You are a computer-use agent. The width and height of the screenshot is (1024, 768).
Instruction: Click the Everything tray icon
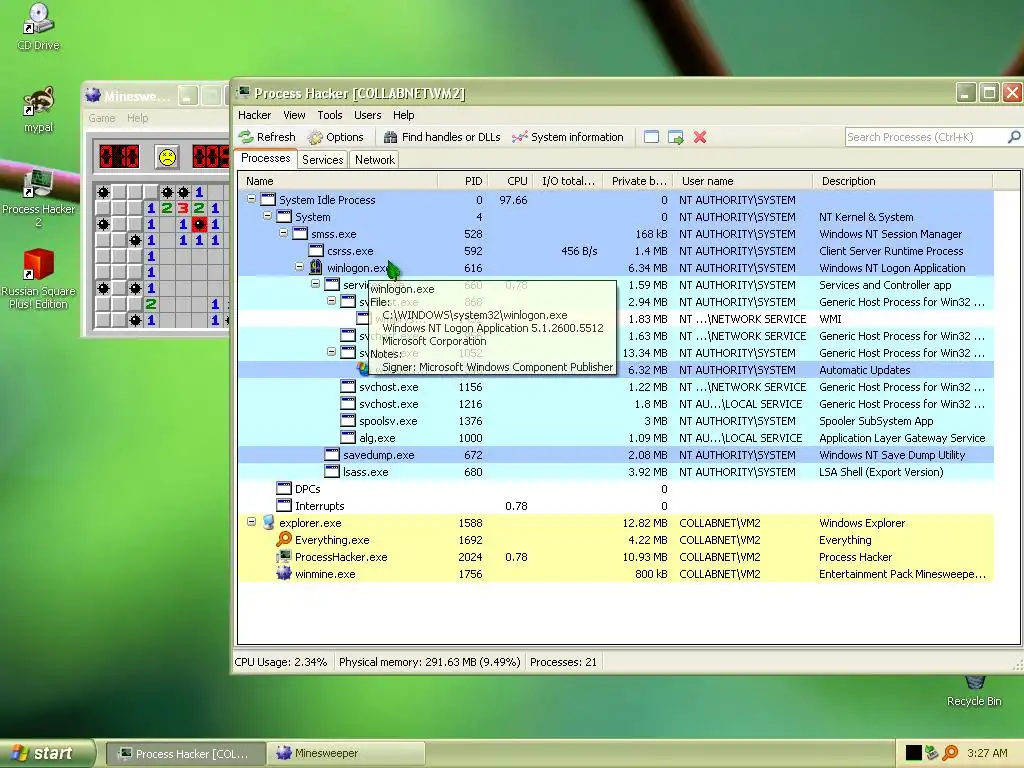(950, 753)
